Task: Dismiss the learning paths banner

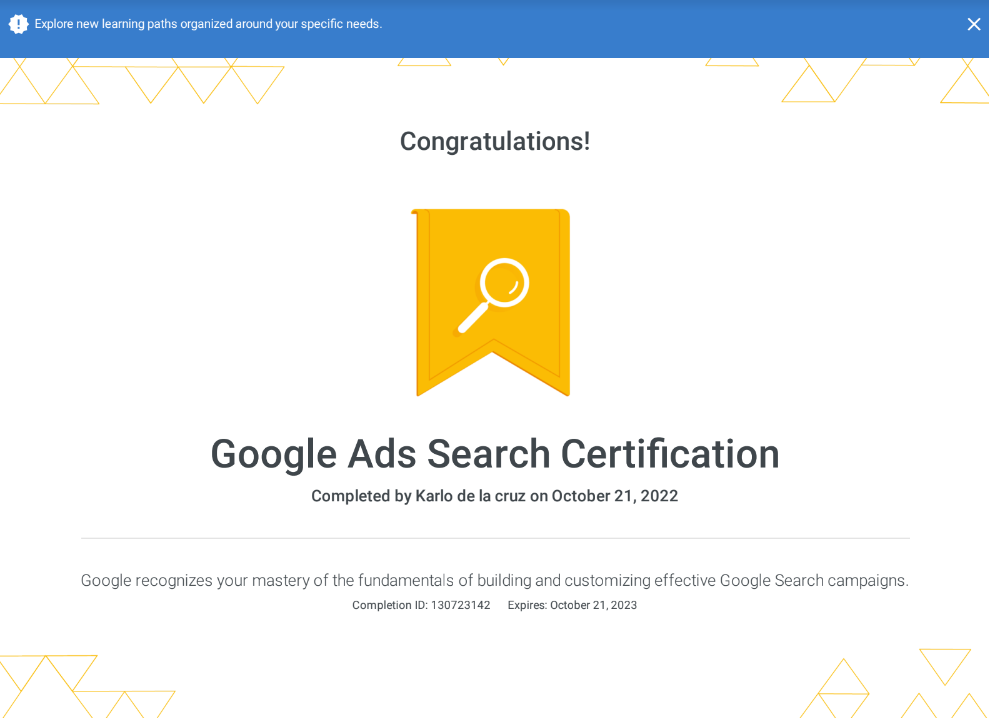Action: coord(973,24)
